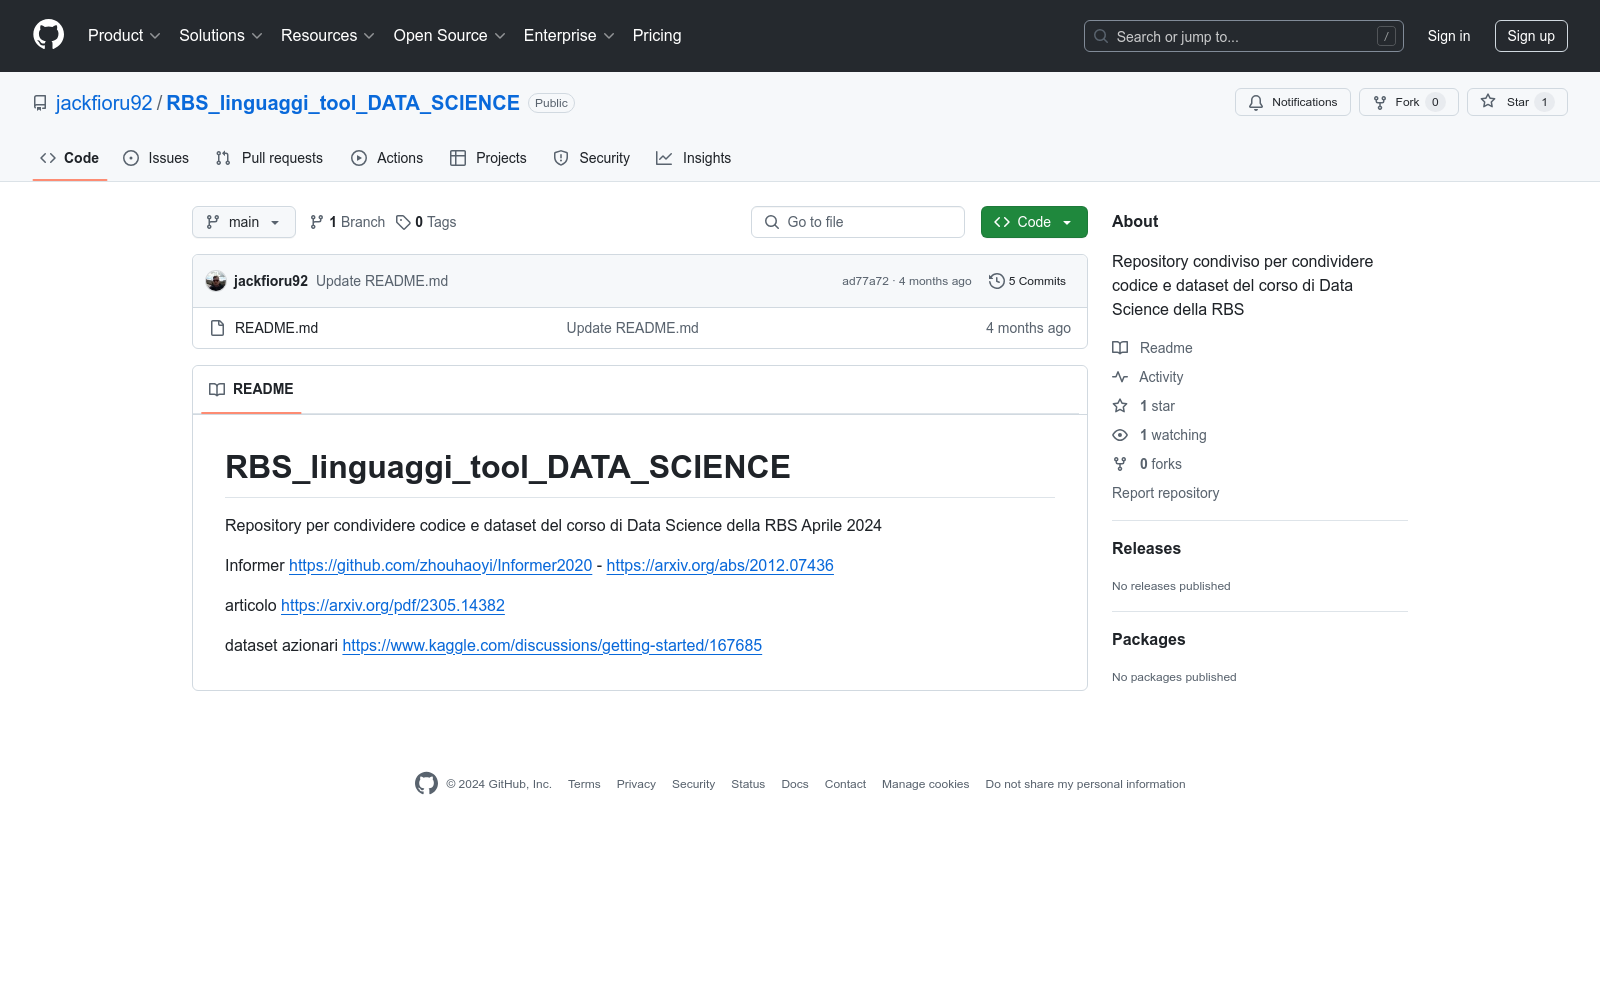
Task: Click the Sign in link
Action: tap(1449, 36)
